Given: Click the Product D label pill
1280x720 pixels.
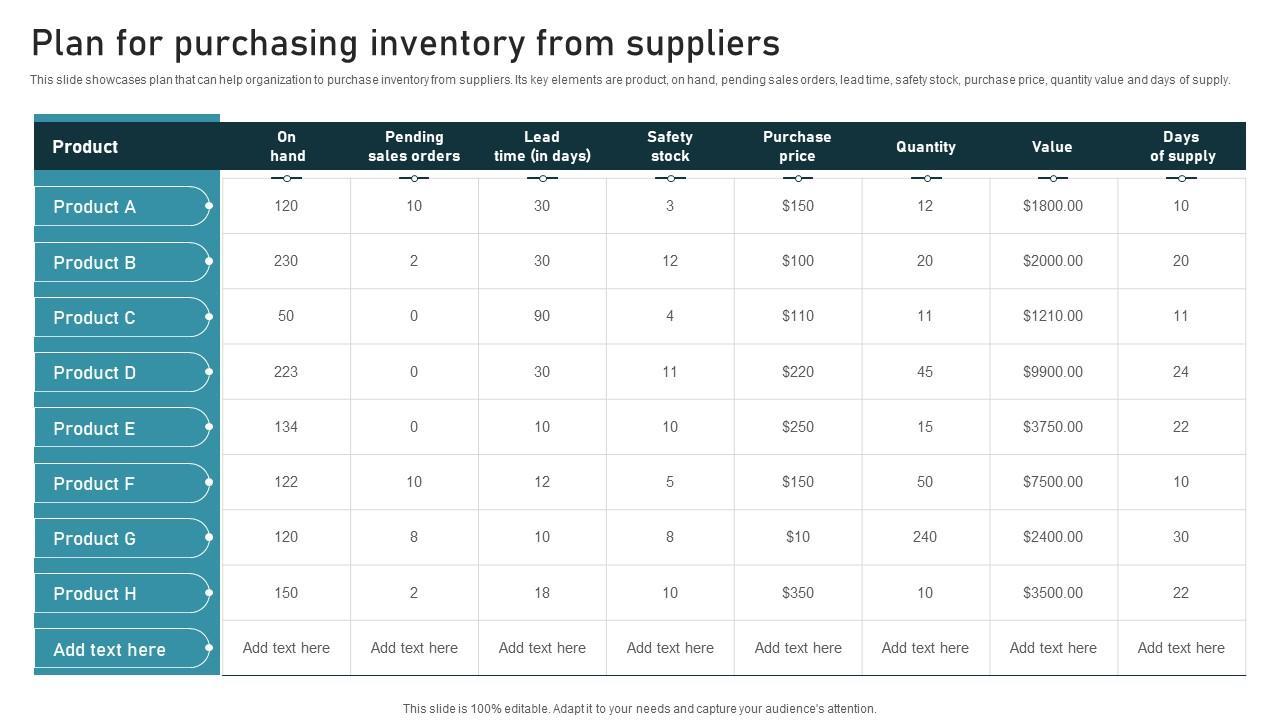Looking at the screenshot, I should point(94,373).
